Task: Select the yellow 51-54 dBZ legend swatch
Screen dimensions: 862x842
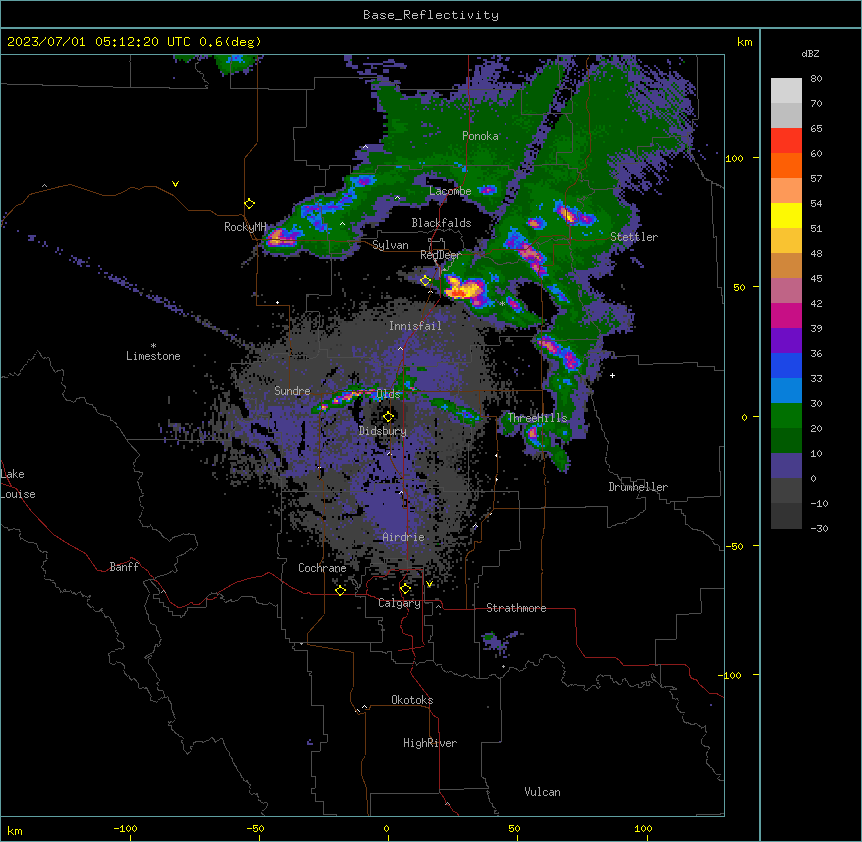Action: pos(786,216)
